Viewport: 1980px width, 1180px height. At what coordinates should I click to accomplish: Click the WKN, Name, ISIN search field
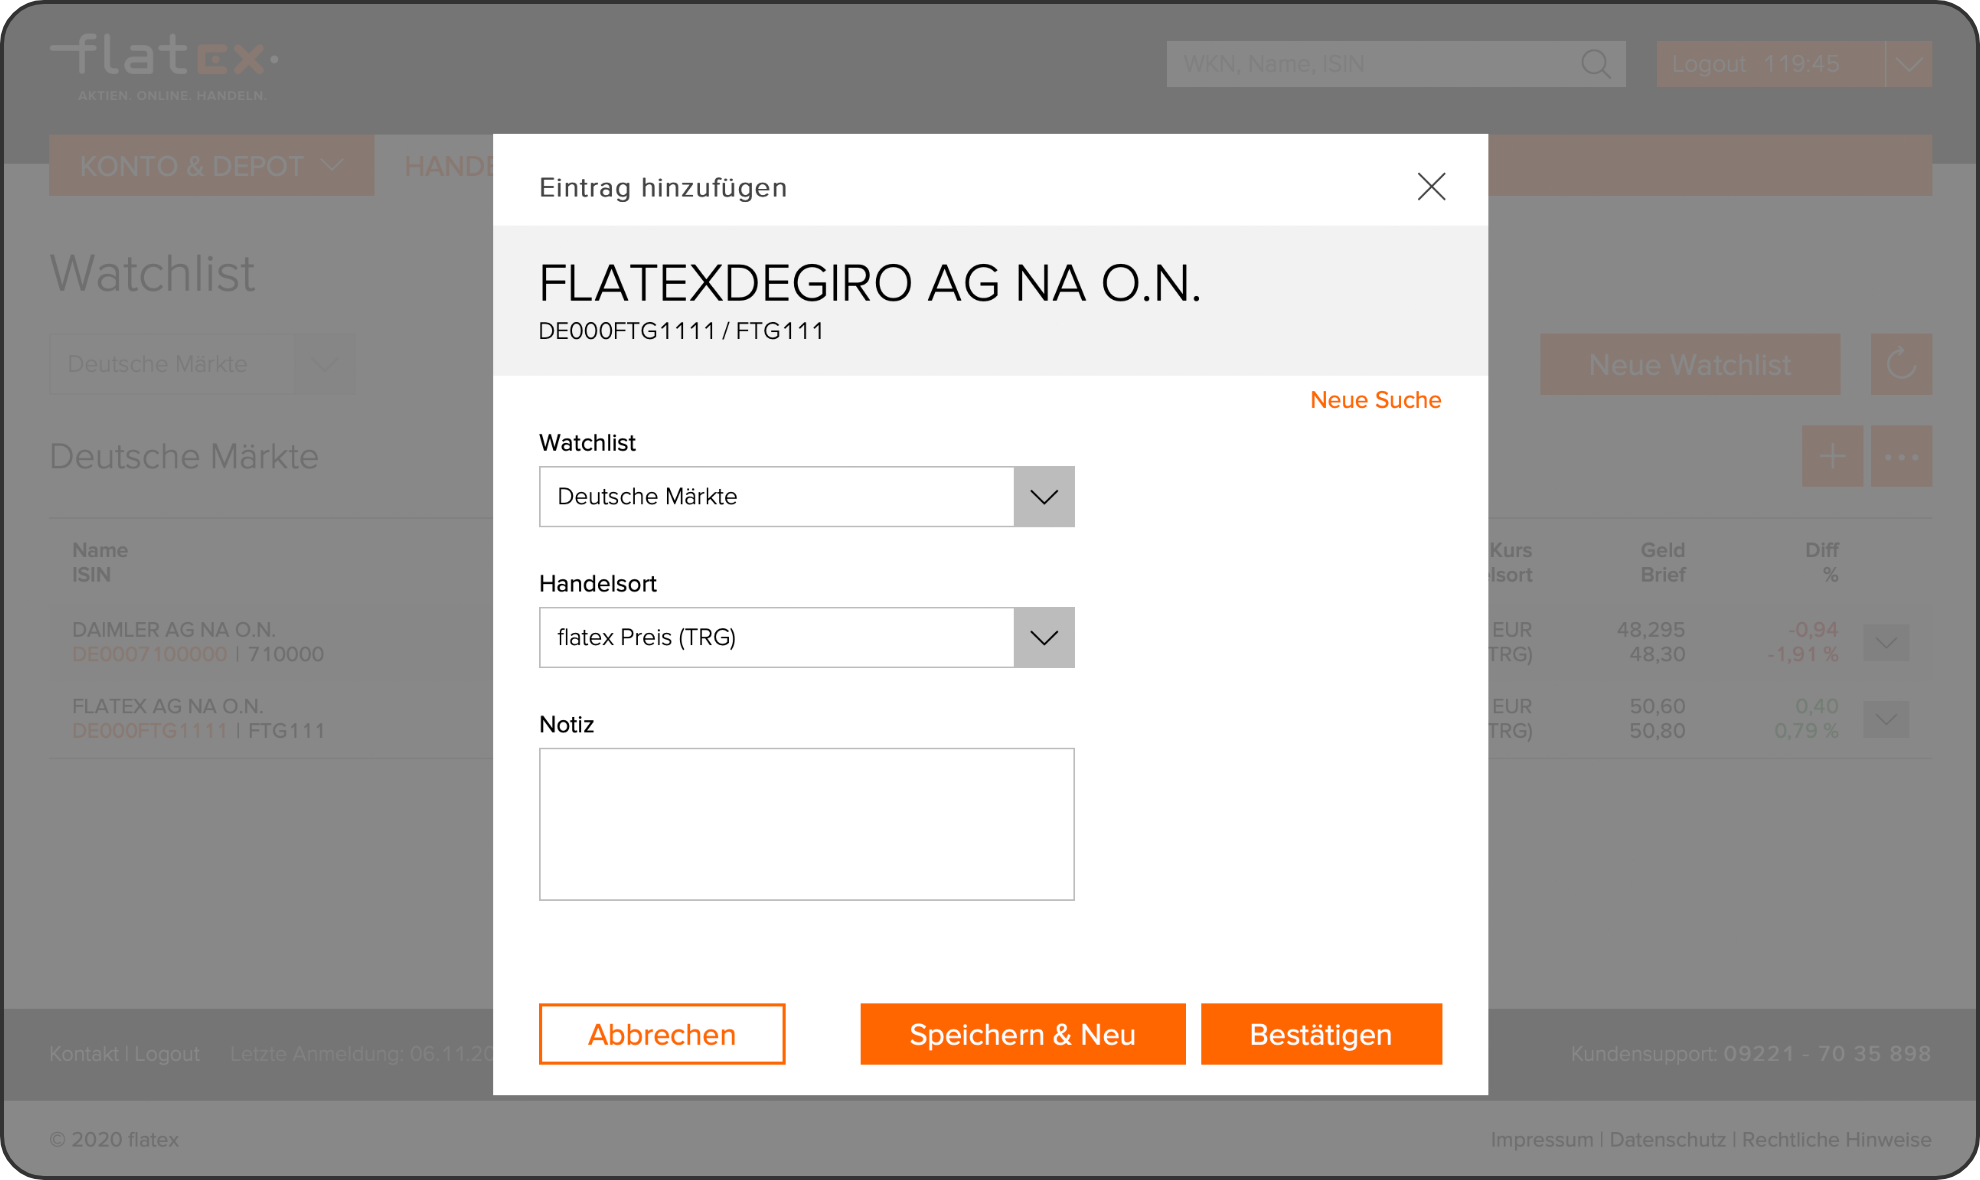point(1370,64)
